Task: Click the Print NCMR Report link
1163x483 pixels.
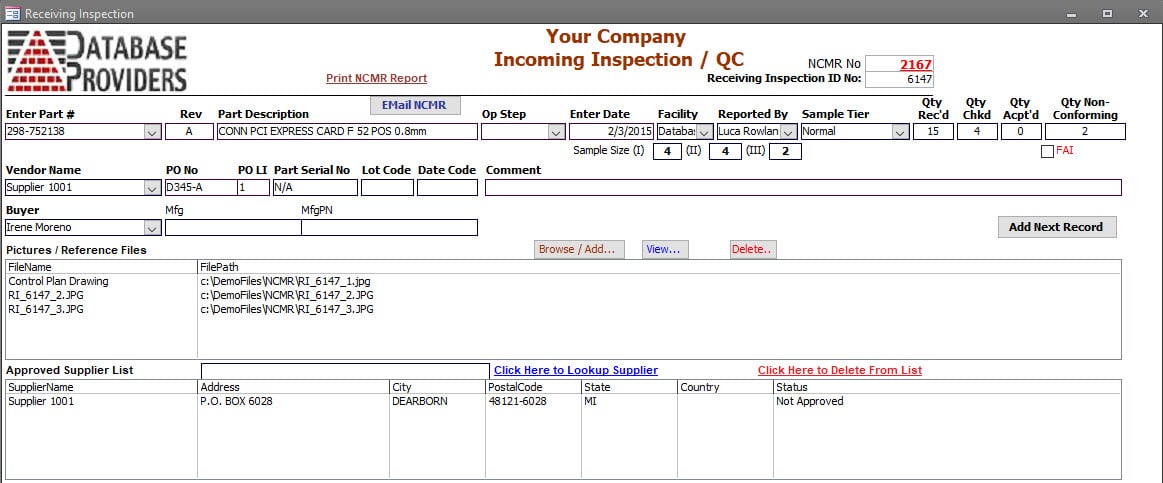Action: click(377, 78)
